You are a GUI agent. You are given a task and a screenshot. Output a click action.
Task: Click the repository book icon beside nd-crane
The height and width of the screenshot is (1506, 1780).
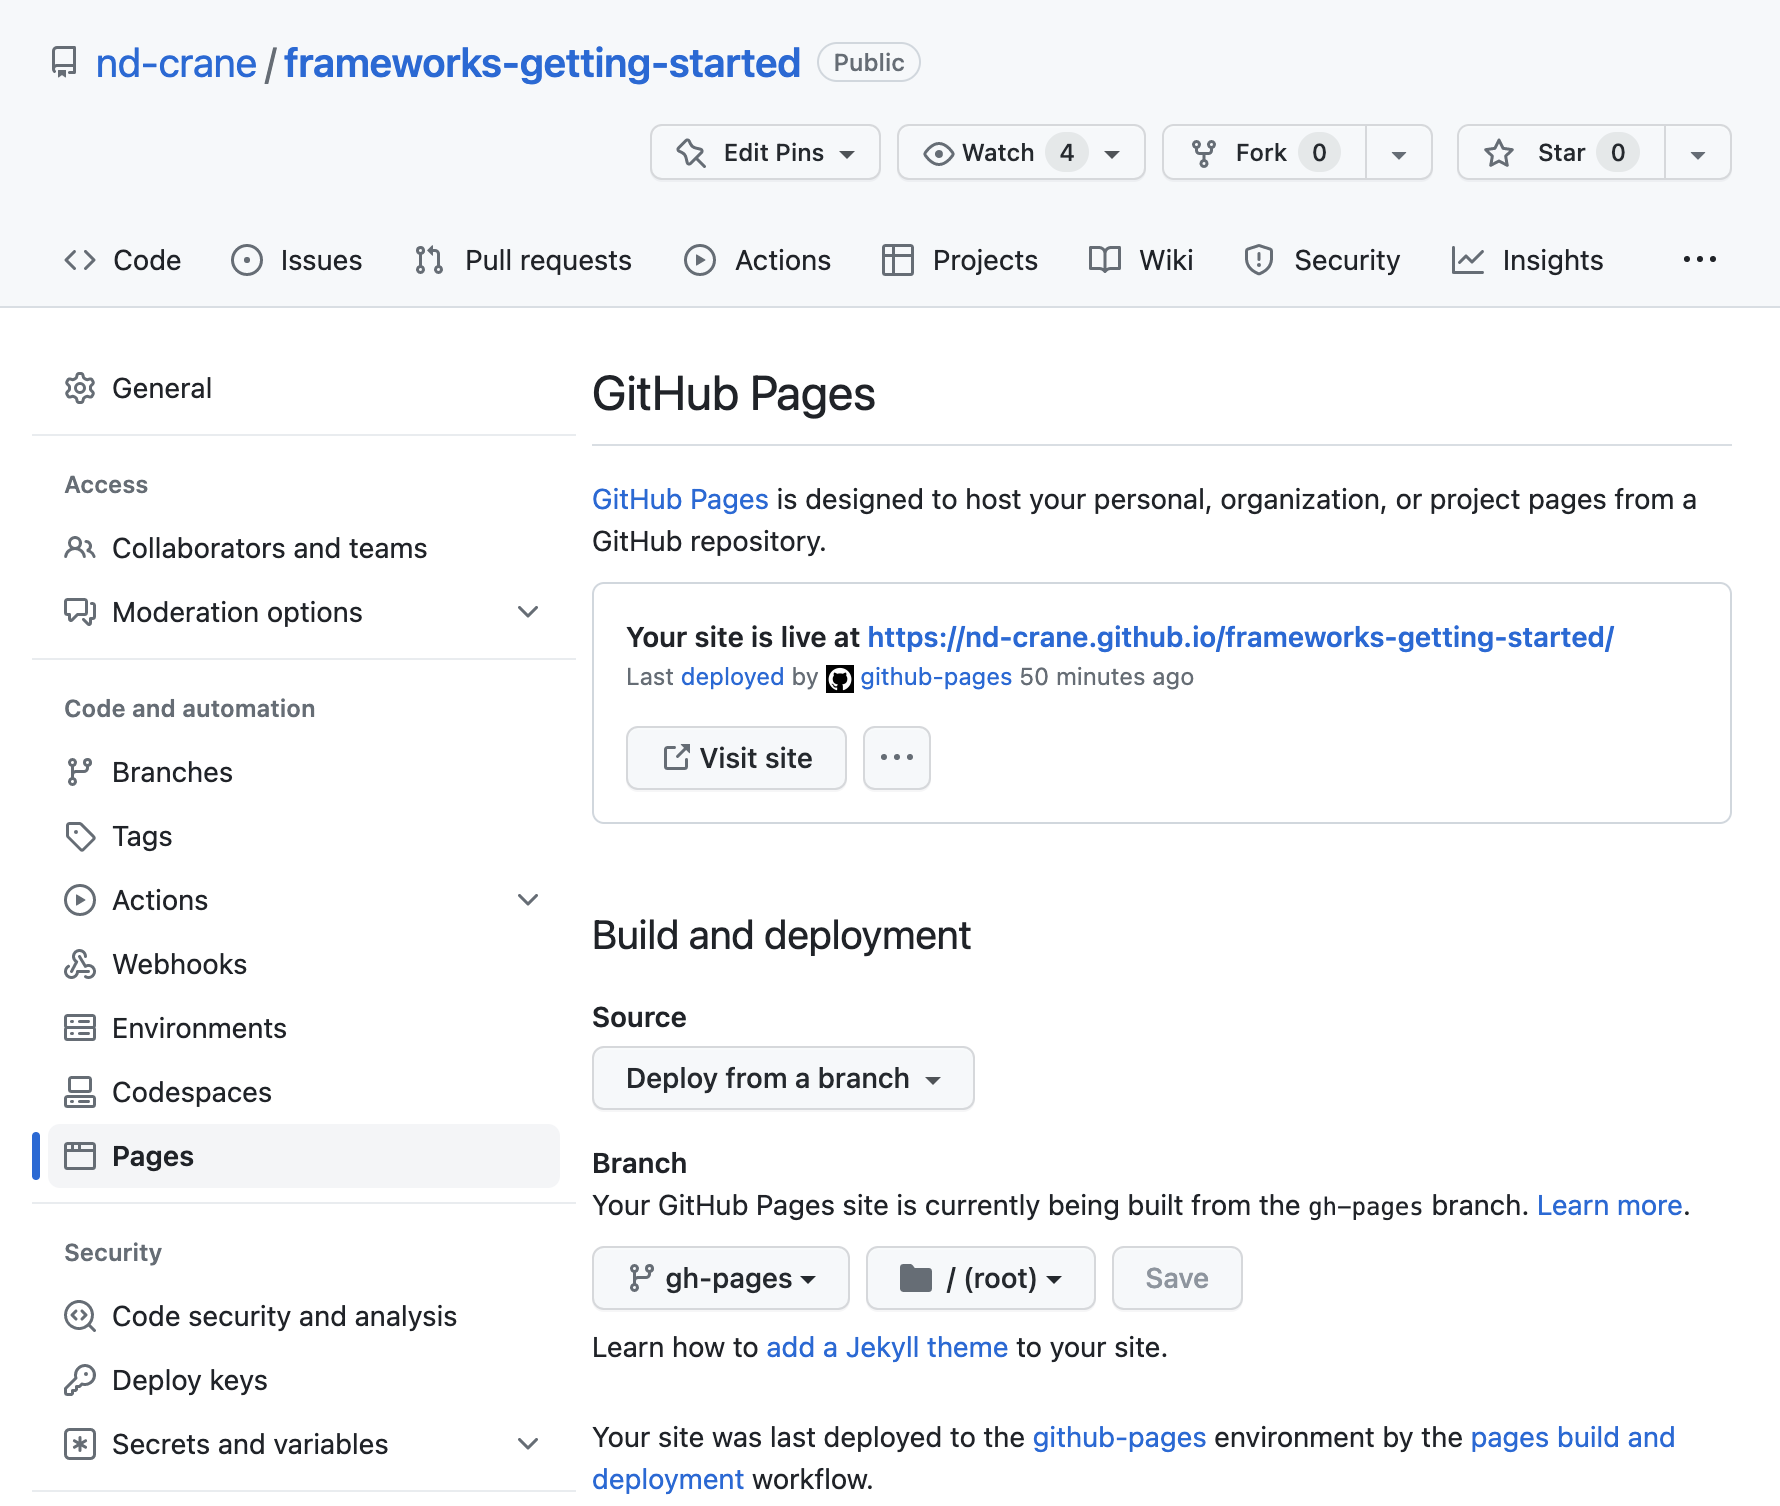click(x=63, y=62)
